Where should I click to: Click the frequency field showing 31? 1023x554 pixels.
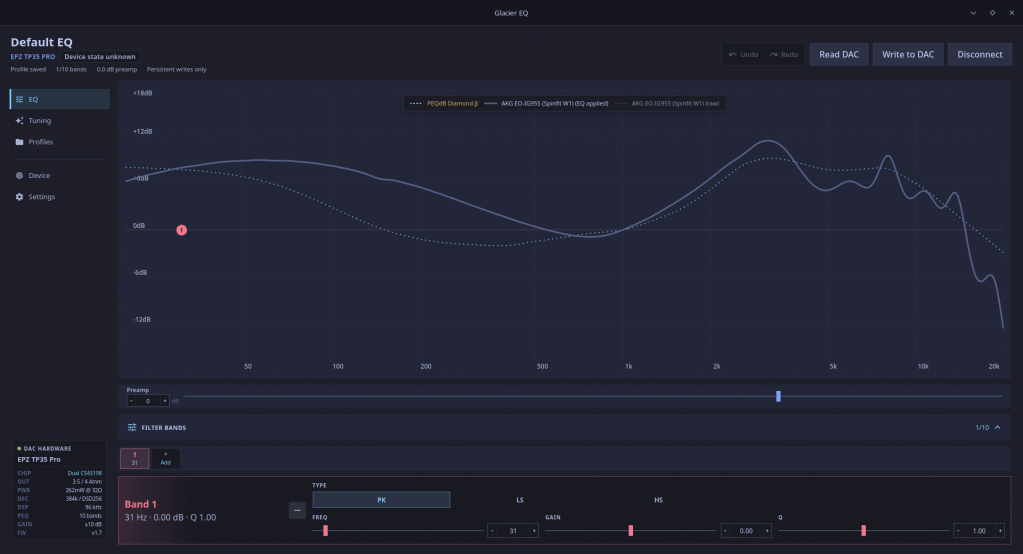(x=513, y=531)
